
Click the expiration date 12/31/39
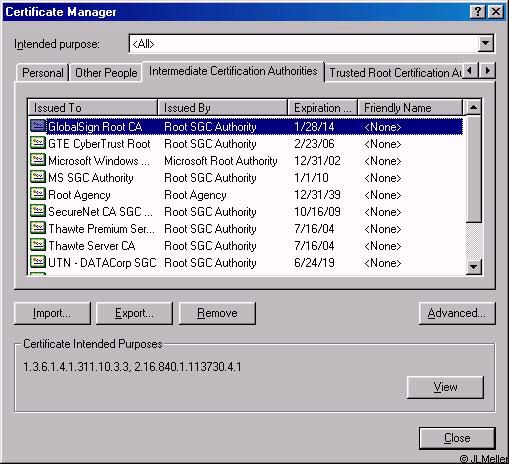pyautogui.click(x=317, y=194)
